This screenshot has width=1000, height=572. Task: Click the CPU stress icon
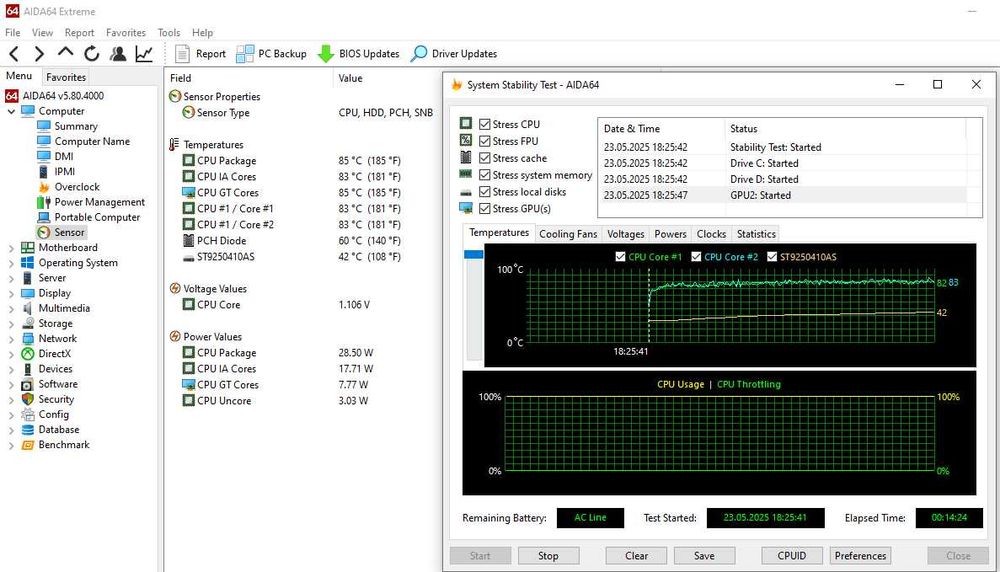466,123
